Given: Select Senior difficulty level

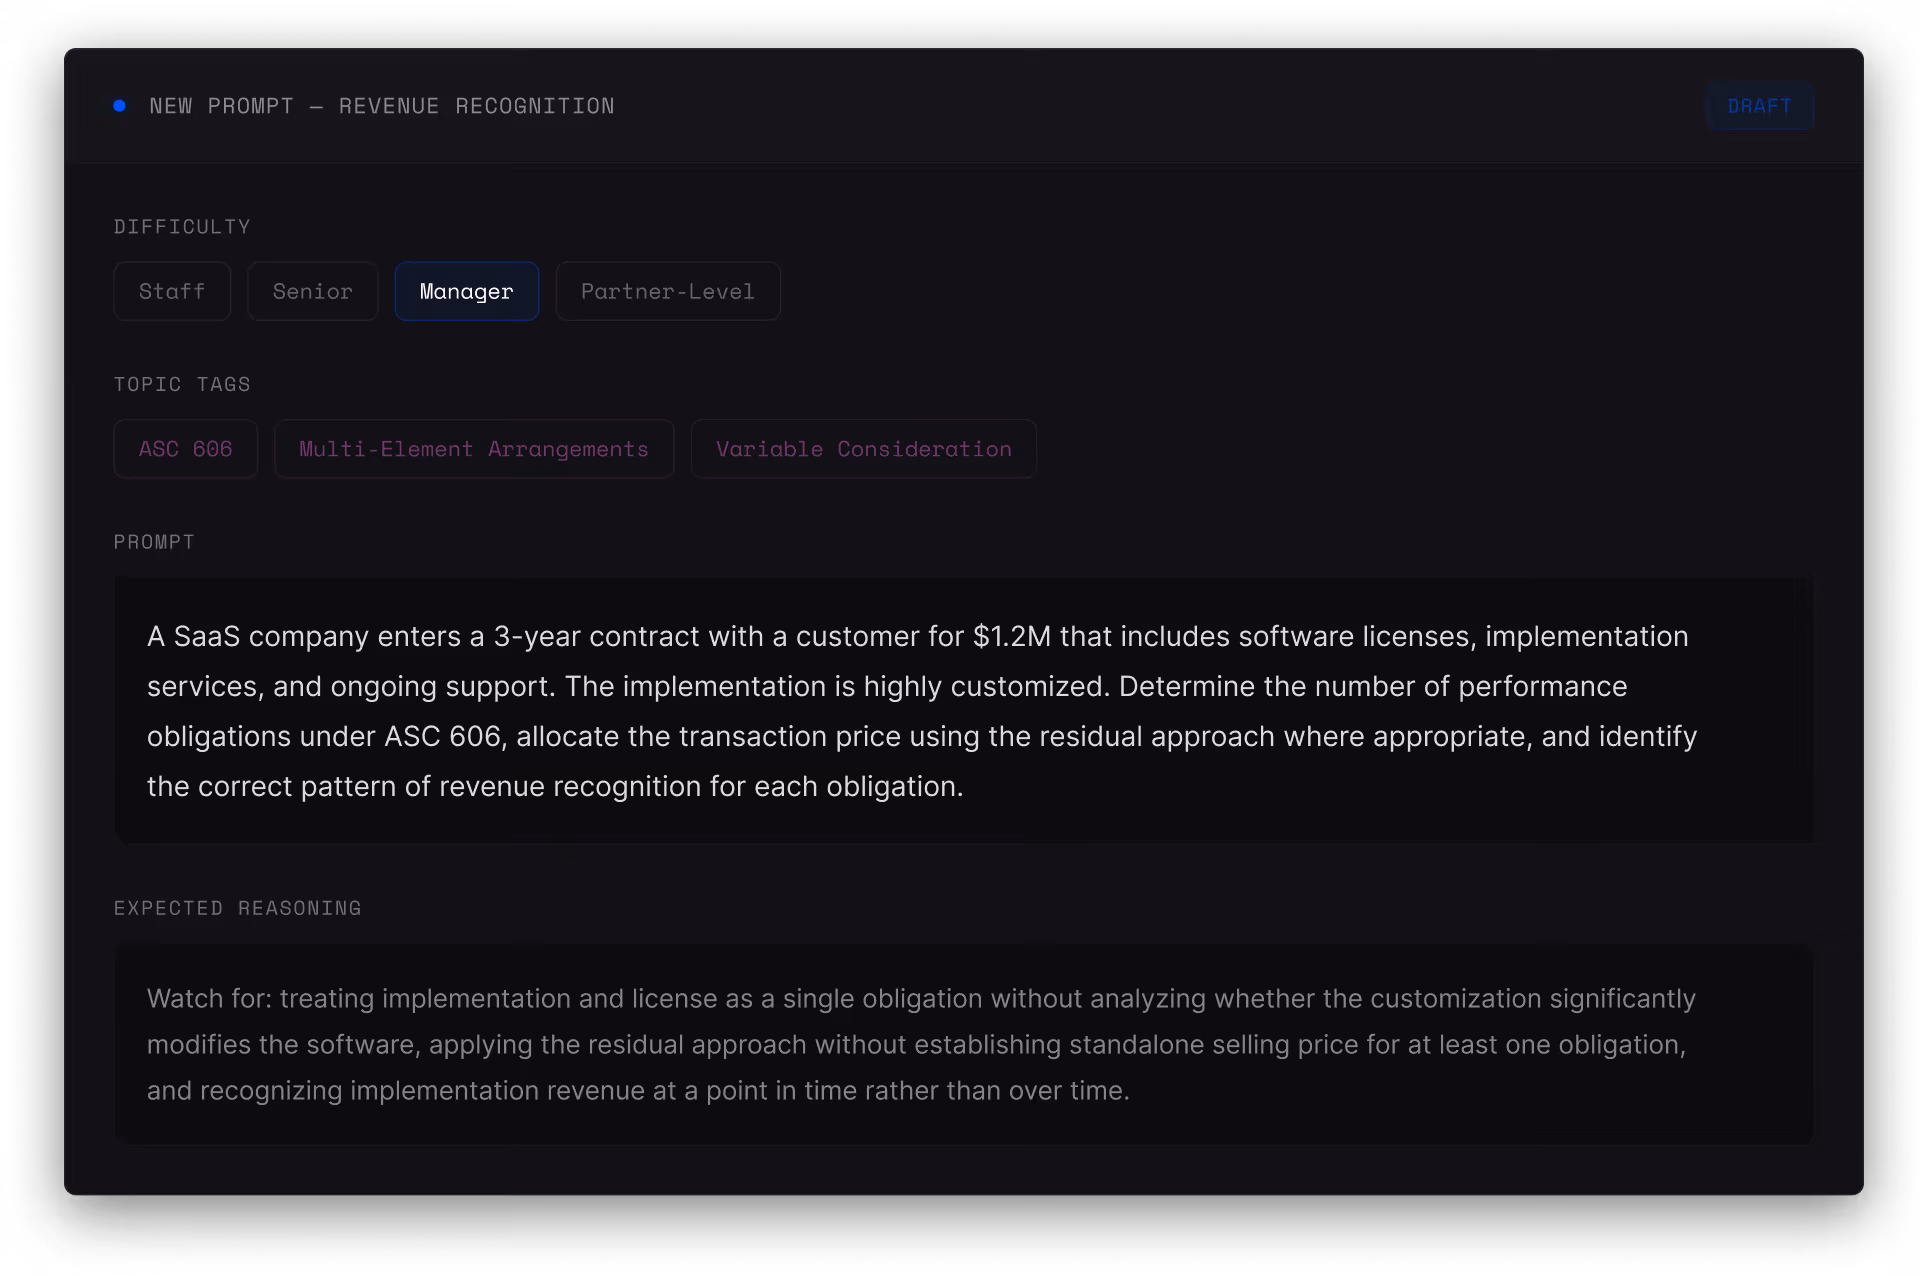Looking at the screenshot, I should (312, 291).
